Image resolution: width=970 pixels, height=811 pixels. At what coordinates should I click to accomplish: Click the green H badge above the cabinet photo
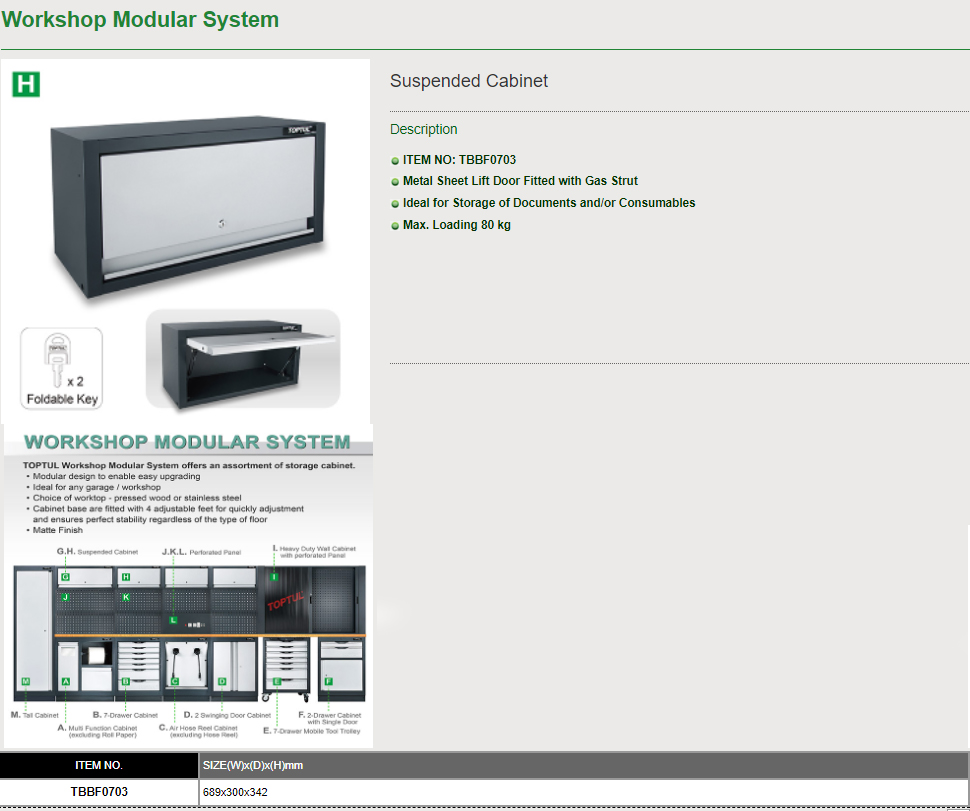[26, 84]
